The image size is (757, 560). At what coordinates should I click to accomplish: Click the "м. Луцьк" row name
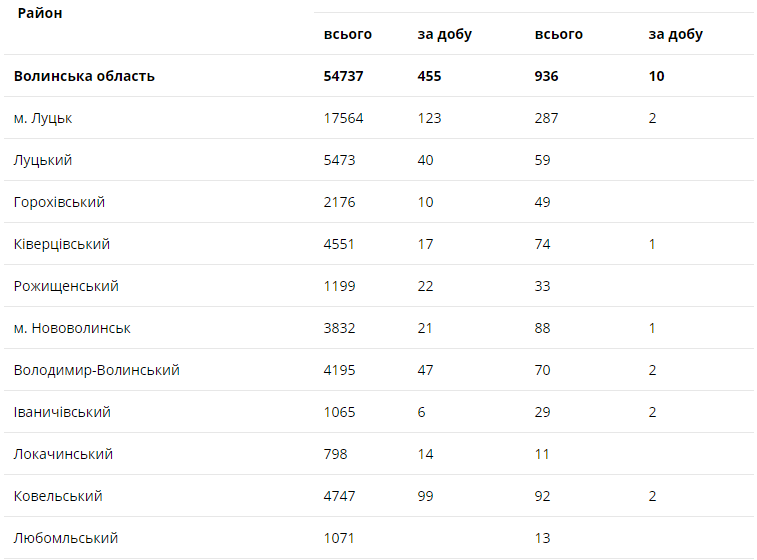[43, 118]
